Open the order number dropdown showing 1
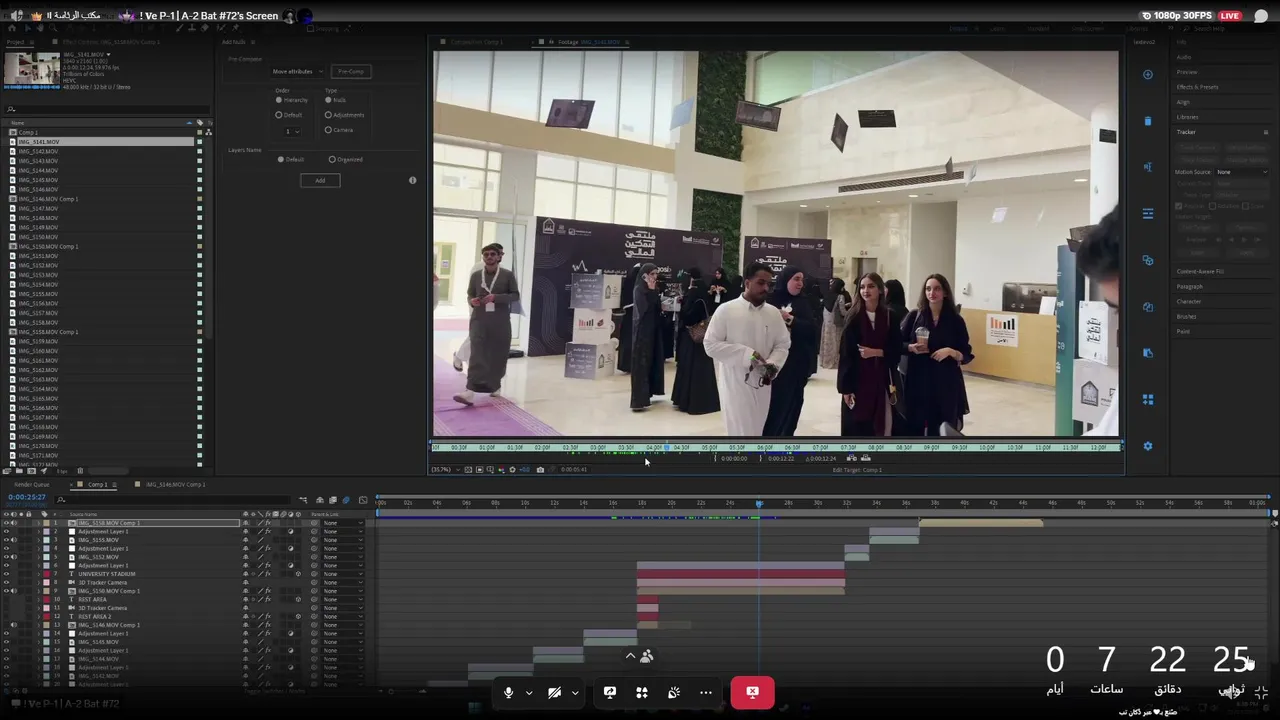The width and height of the screenshot is (1280, 720). (292, 131)
